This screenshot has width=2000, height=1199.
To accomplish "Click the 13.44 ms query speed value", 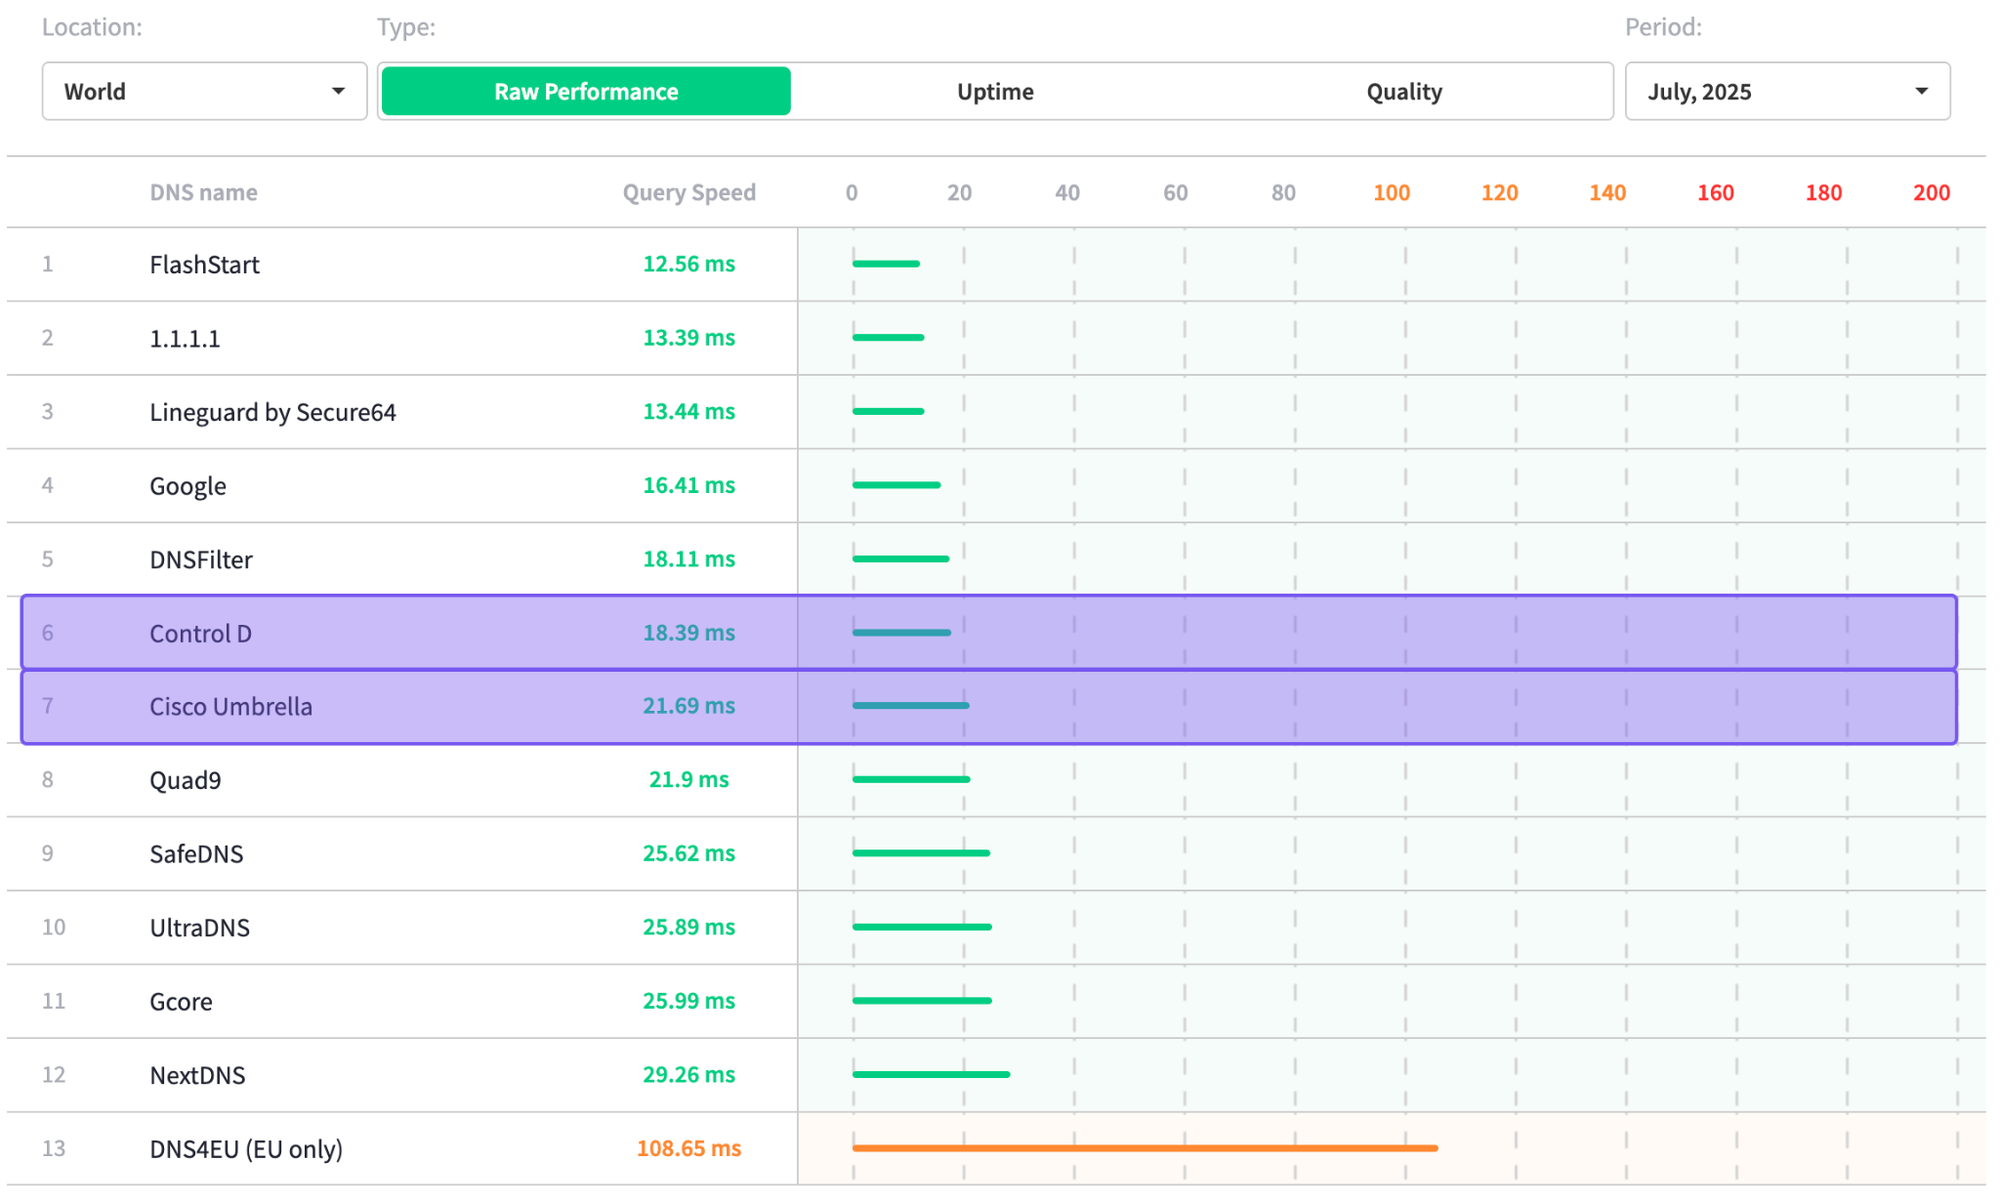I will (689, 411).
